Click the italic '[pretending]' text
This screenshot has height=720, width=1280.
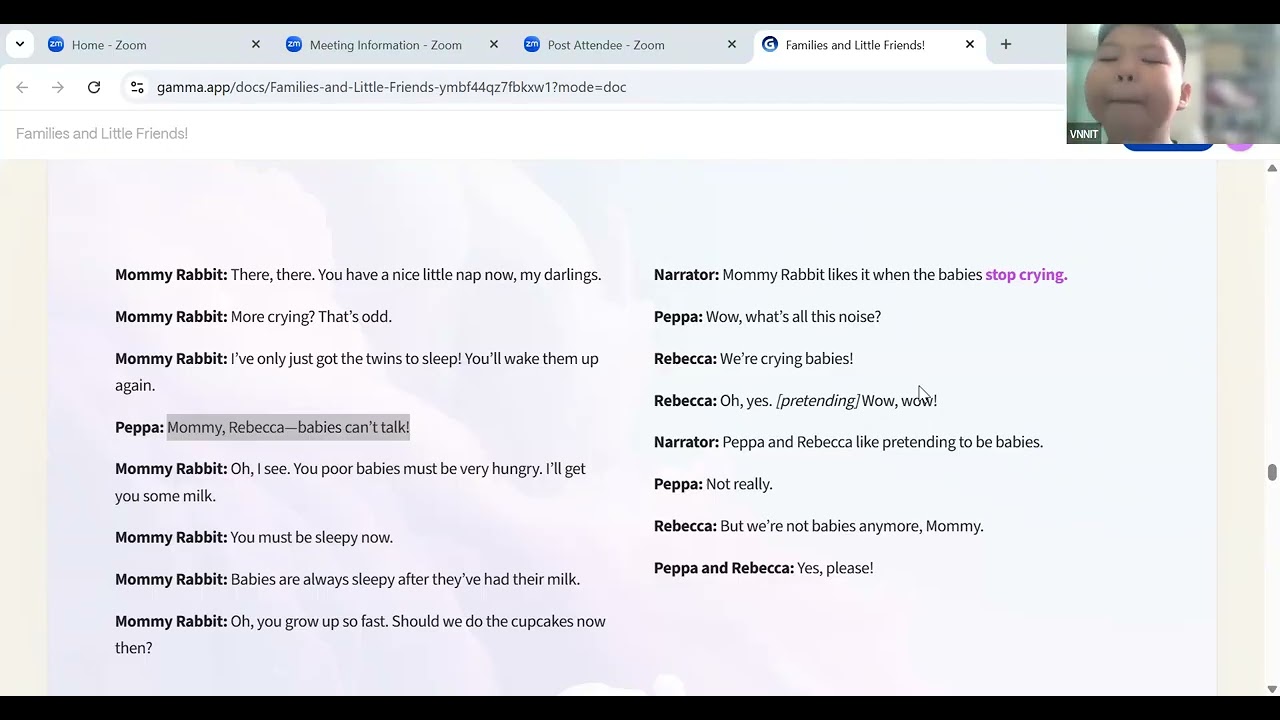[x=817, y=401]
